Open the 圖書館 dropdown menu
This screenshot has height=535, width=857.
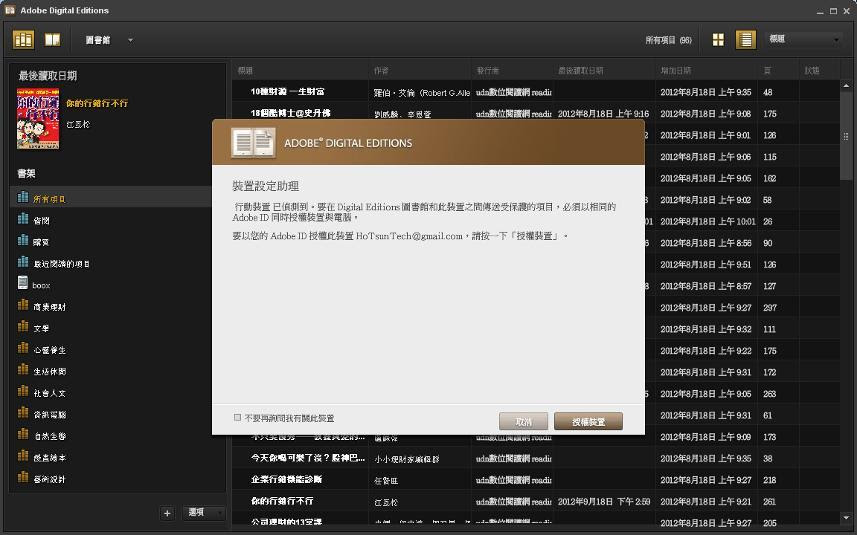pyautogui.click(x=109, y=40)
